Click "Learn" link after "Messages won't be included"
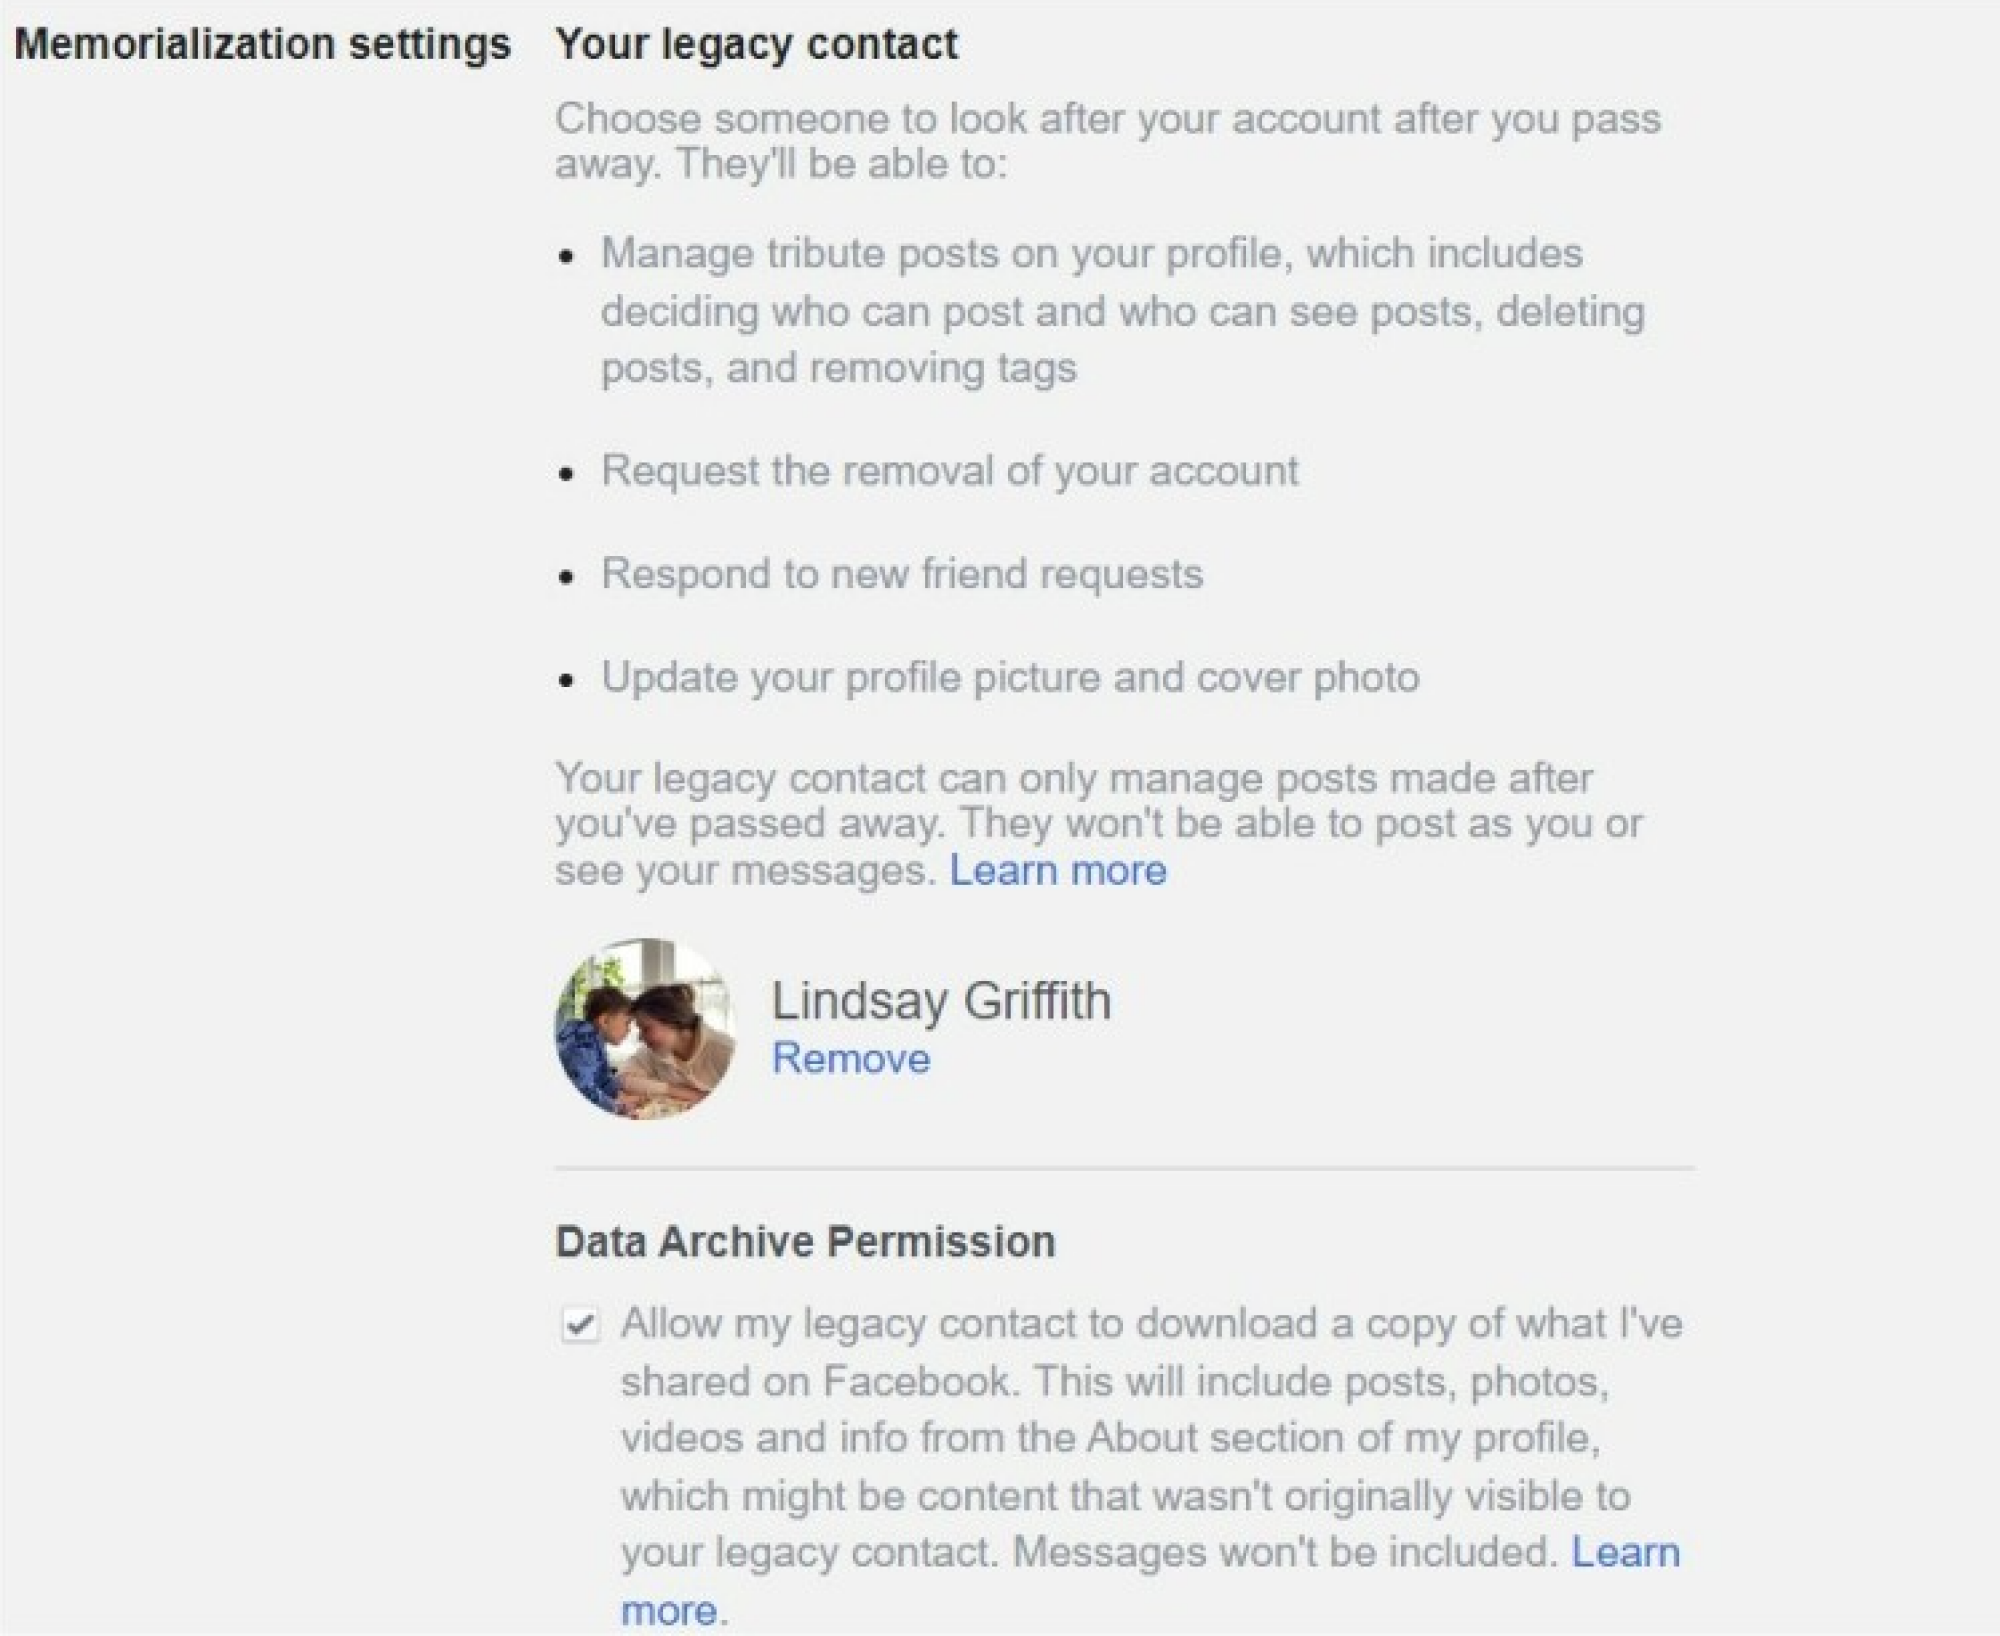2000x1636 pixels. pyautogui.click(x=1625, y=1552)
